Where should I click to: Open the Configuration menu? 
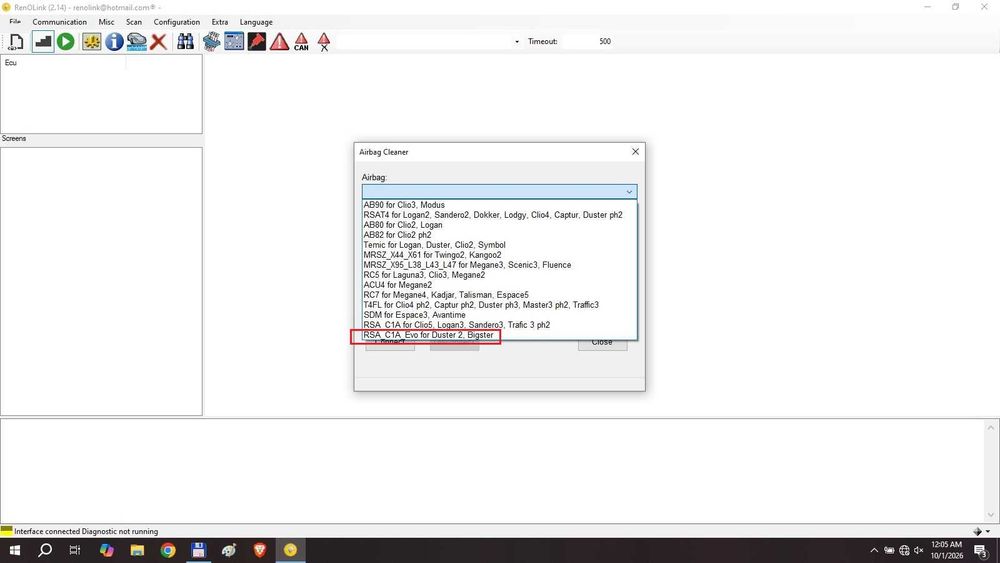click(177, 22)
